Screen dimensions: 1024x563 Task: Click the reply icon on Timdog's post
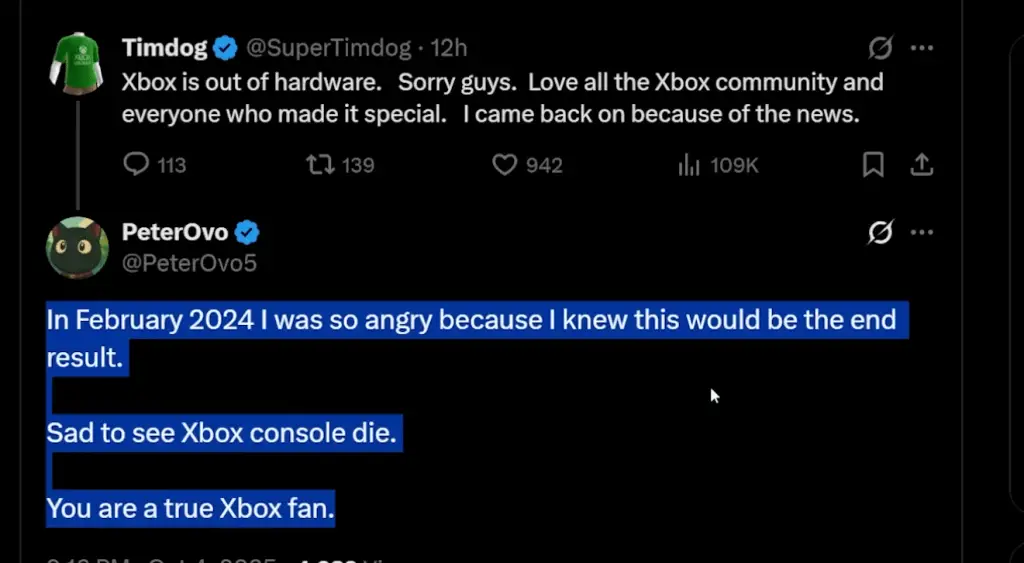136,164
